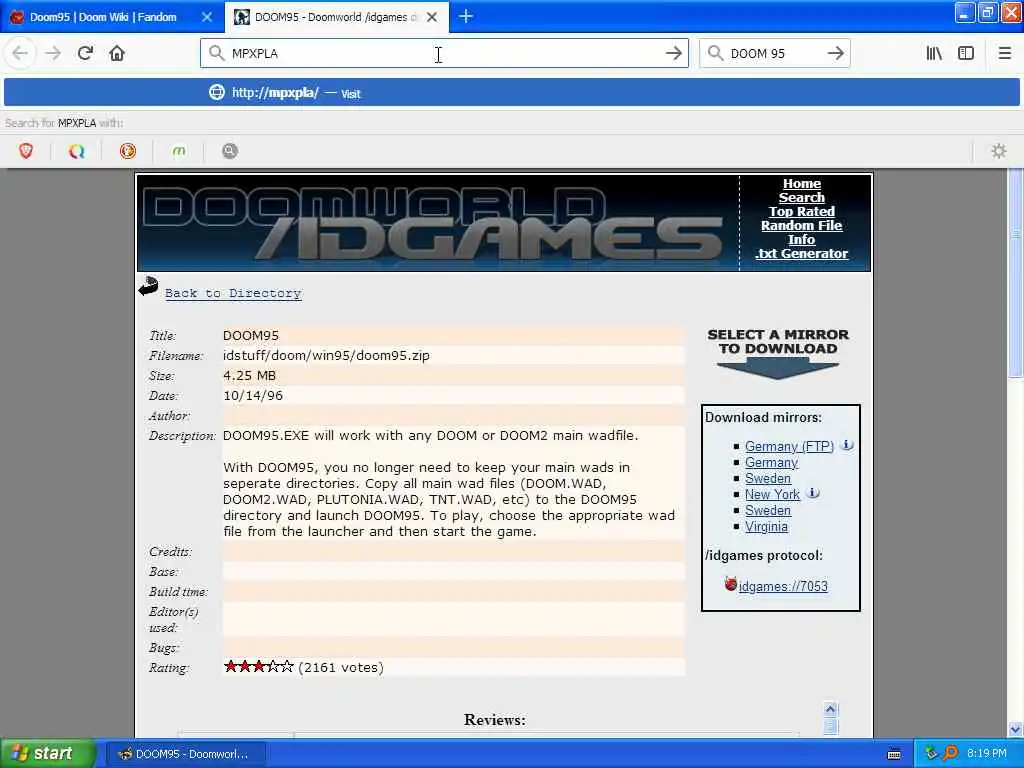The image size is (1024, 768).
Task: Search MPXPLA with the green m engine
Action: 178,151
